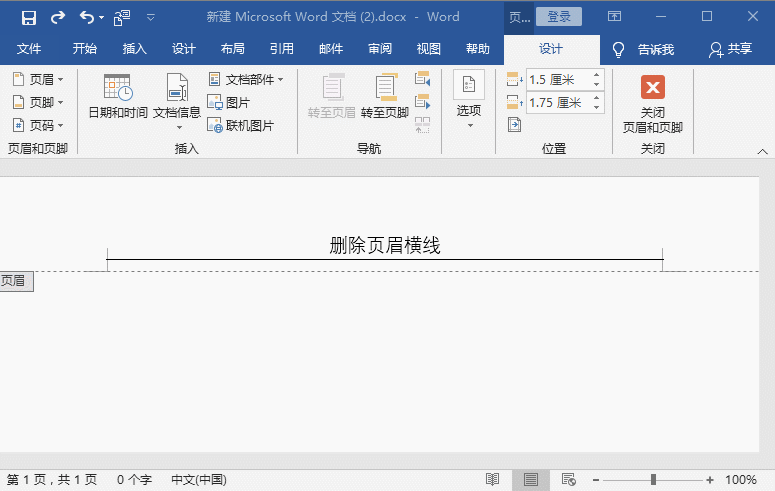Screen dimensions: 775x491
Task: Switch to the 插入 tab
Action: (x=134, y=49)
